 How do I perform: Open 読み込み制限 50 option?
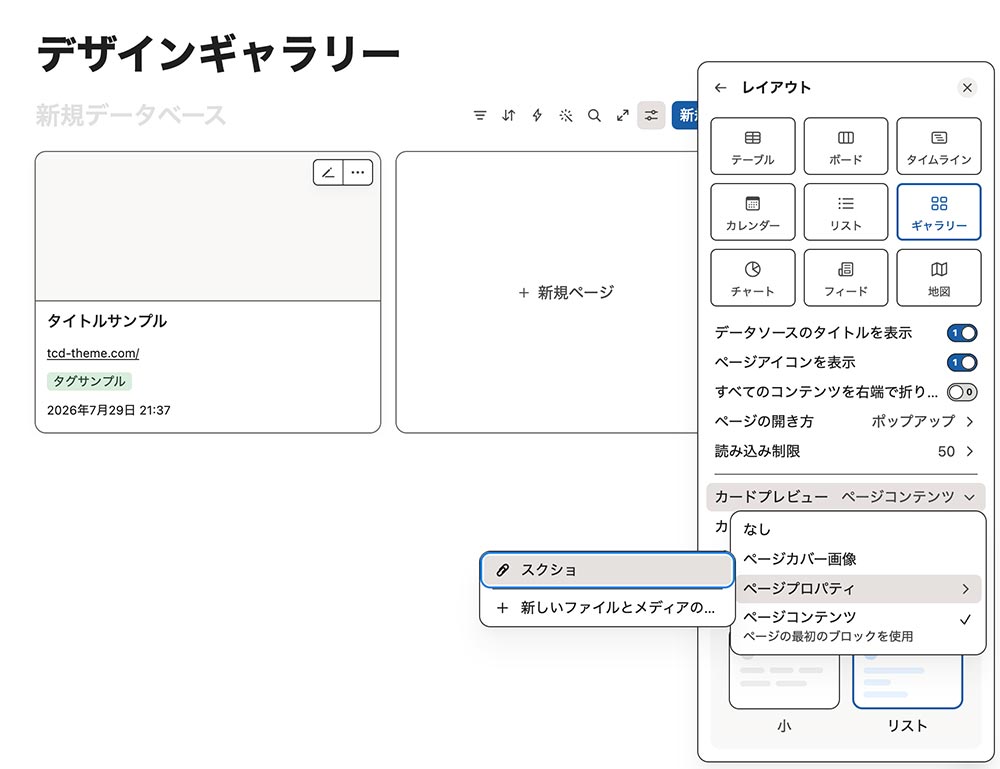(845, 451)
